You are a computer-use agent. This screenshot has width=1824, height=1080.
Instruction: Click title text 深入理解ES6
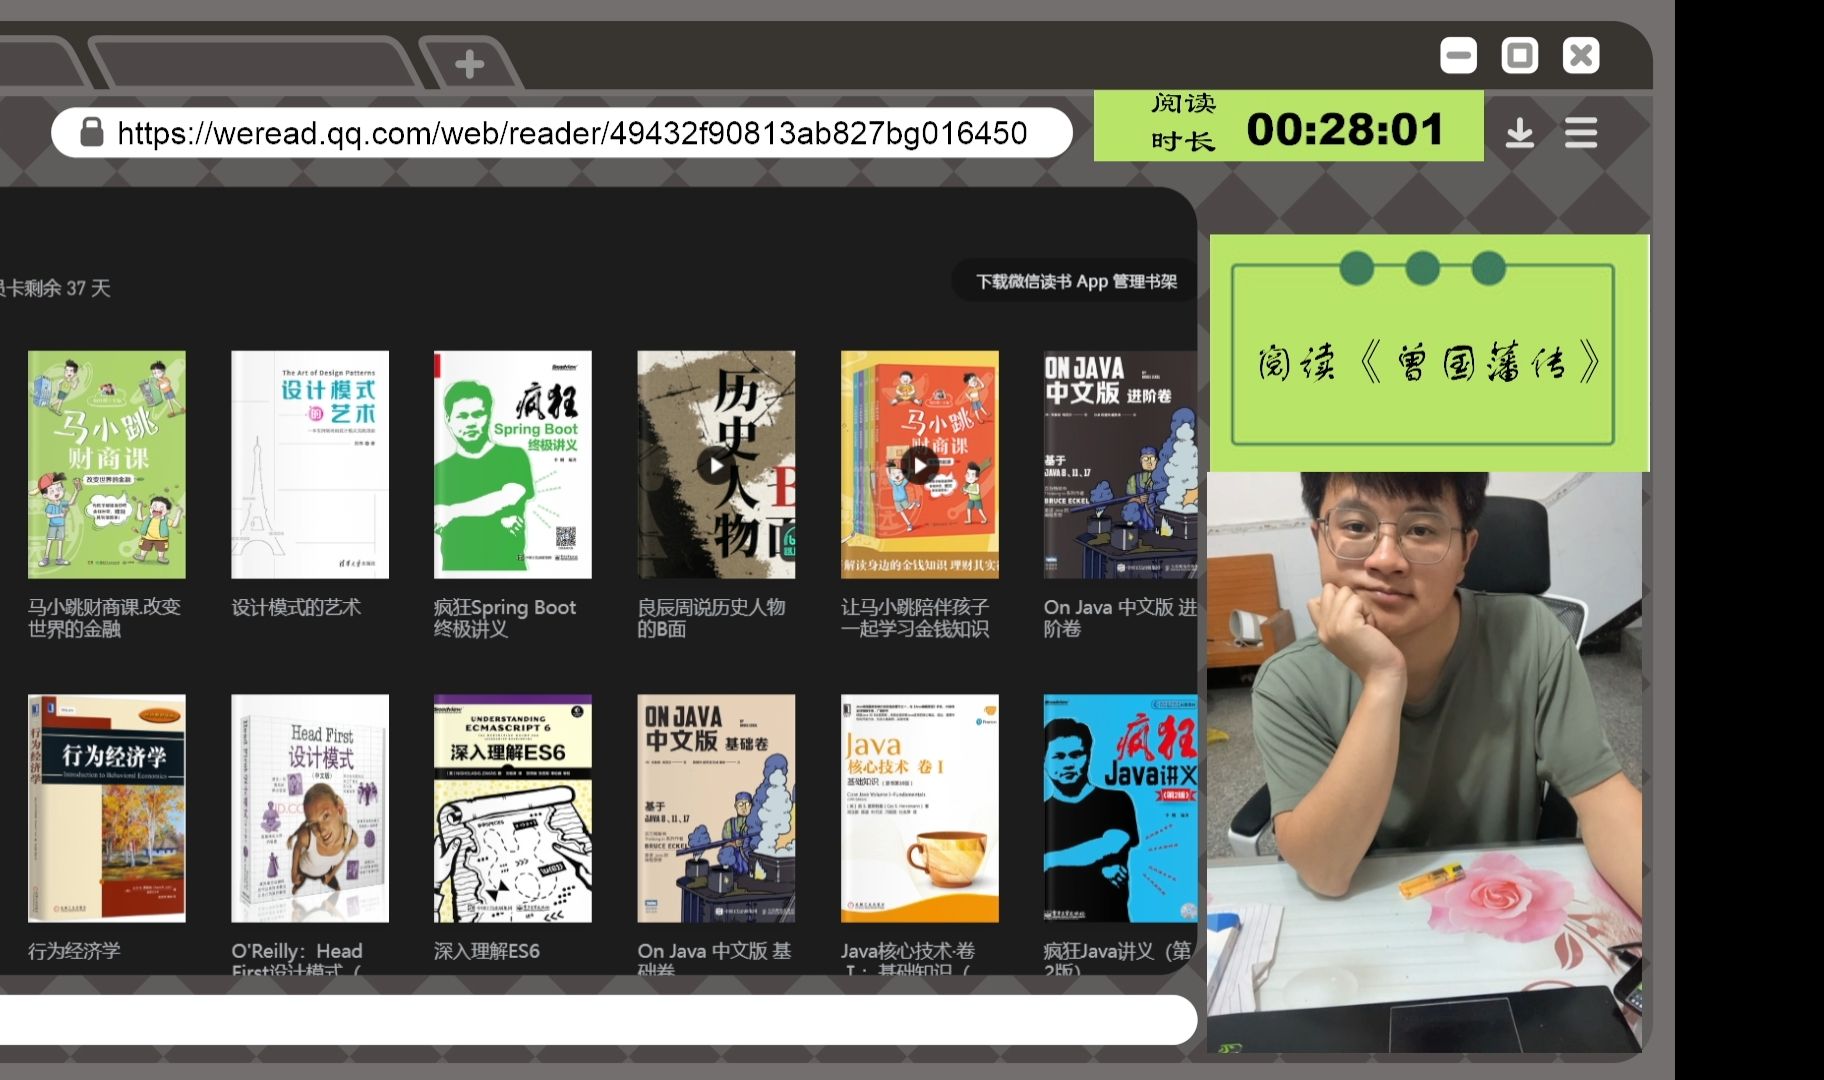[487, 951]
